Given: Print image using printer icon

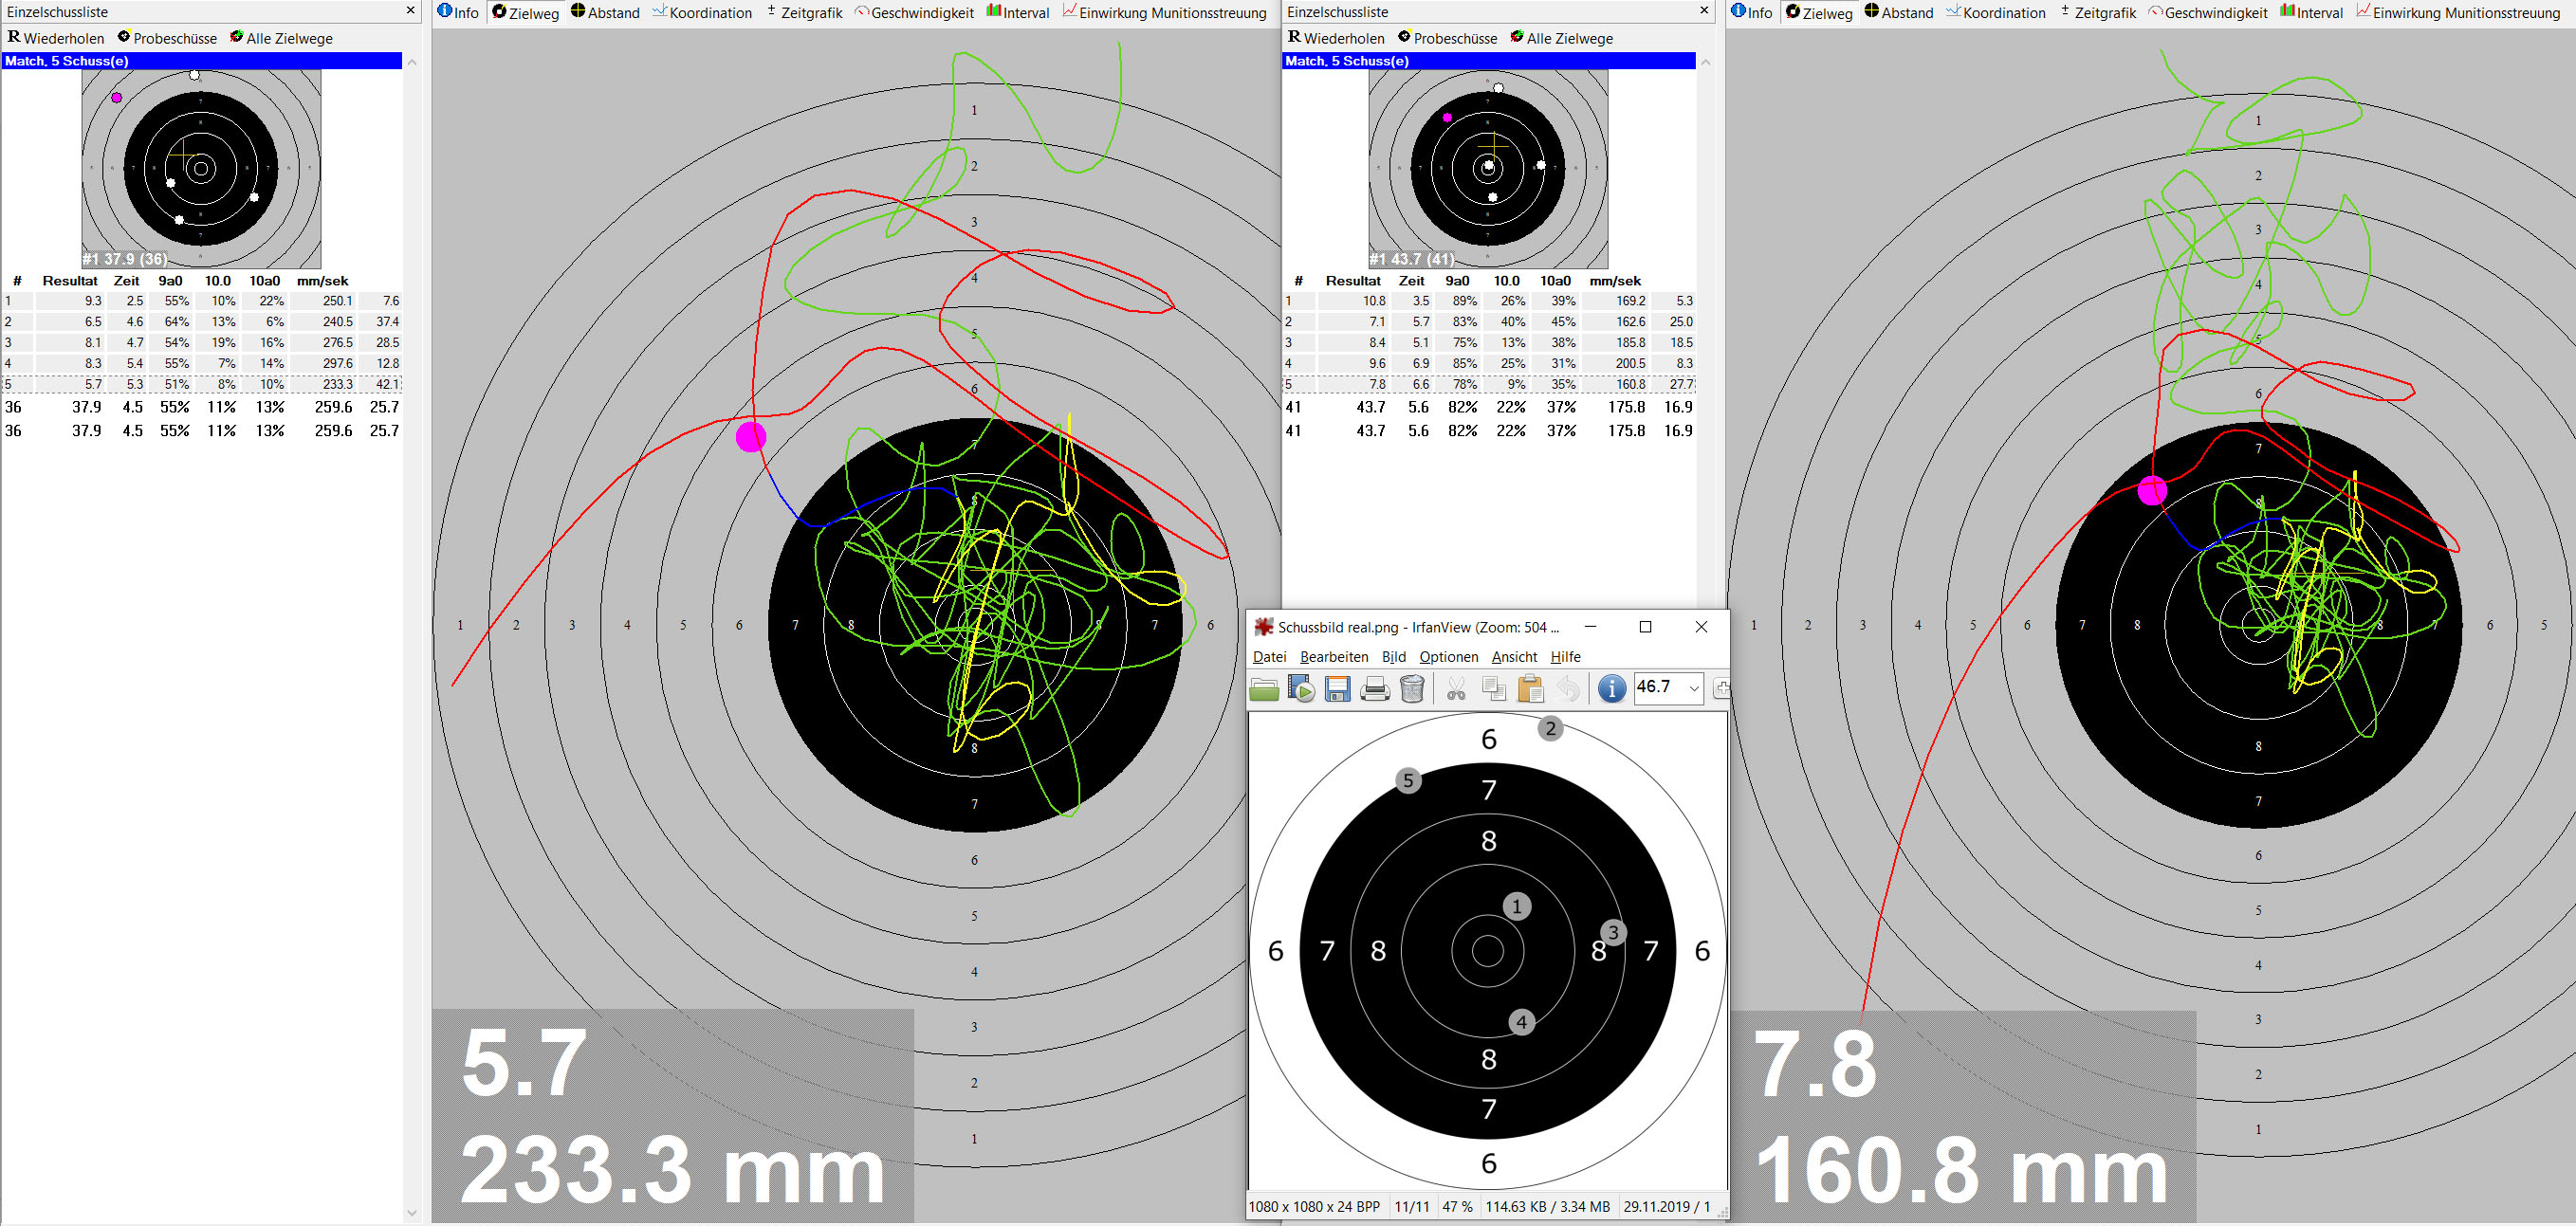Looking at the screenshot, I should (1375, 689).
